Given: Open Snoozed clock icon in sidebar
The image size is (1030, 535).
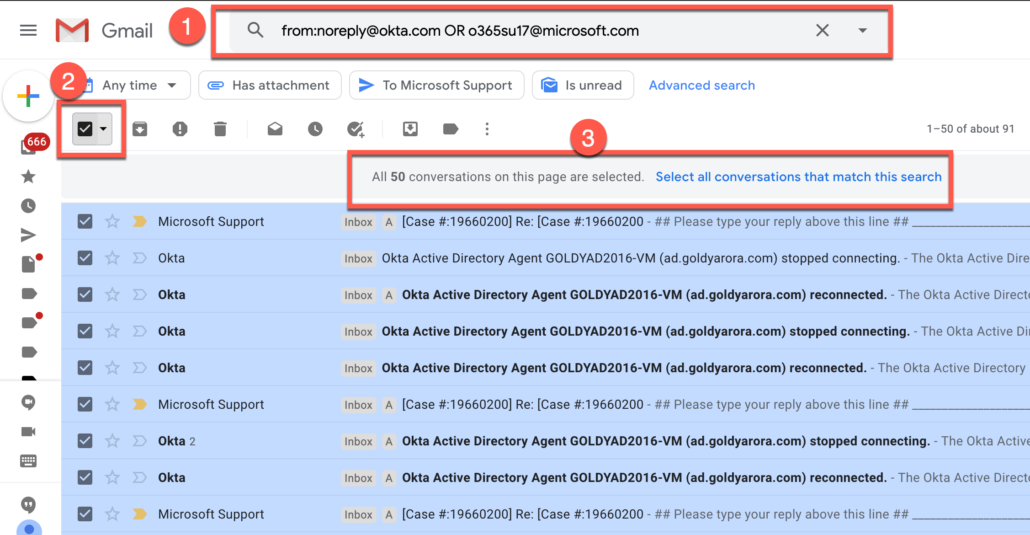Looking at the screenshot, I should pyautogui.click(x=28, y=206).
